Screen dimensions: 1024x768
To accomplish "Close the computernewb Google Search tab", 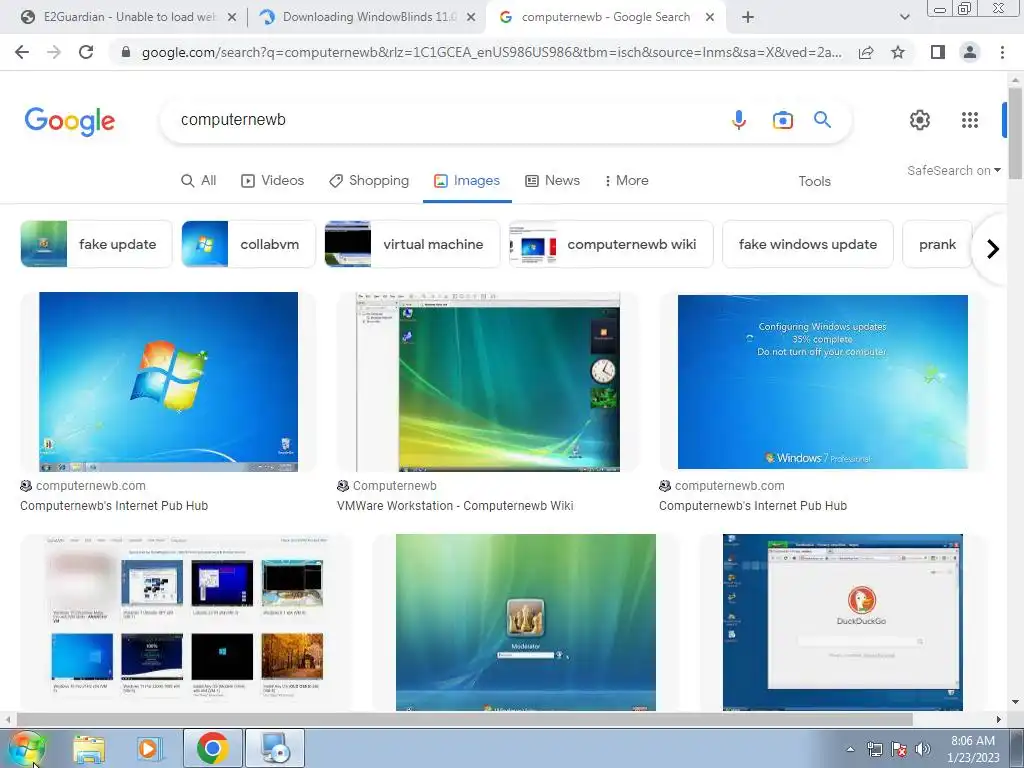I will click(x=710, y=18).
